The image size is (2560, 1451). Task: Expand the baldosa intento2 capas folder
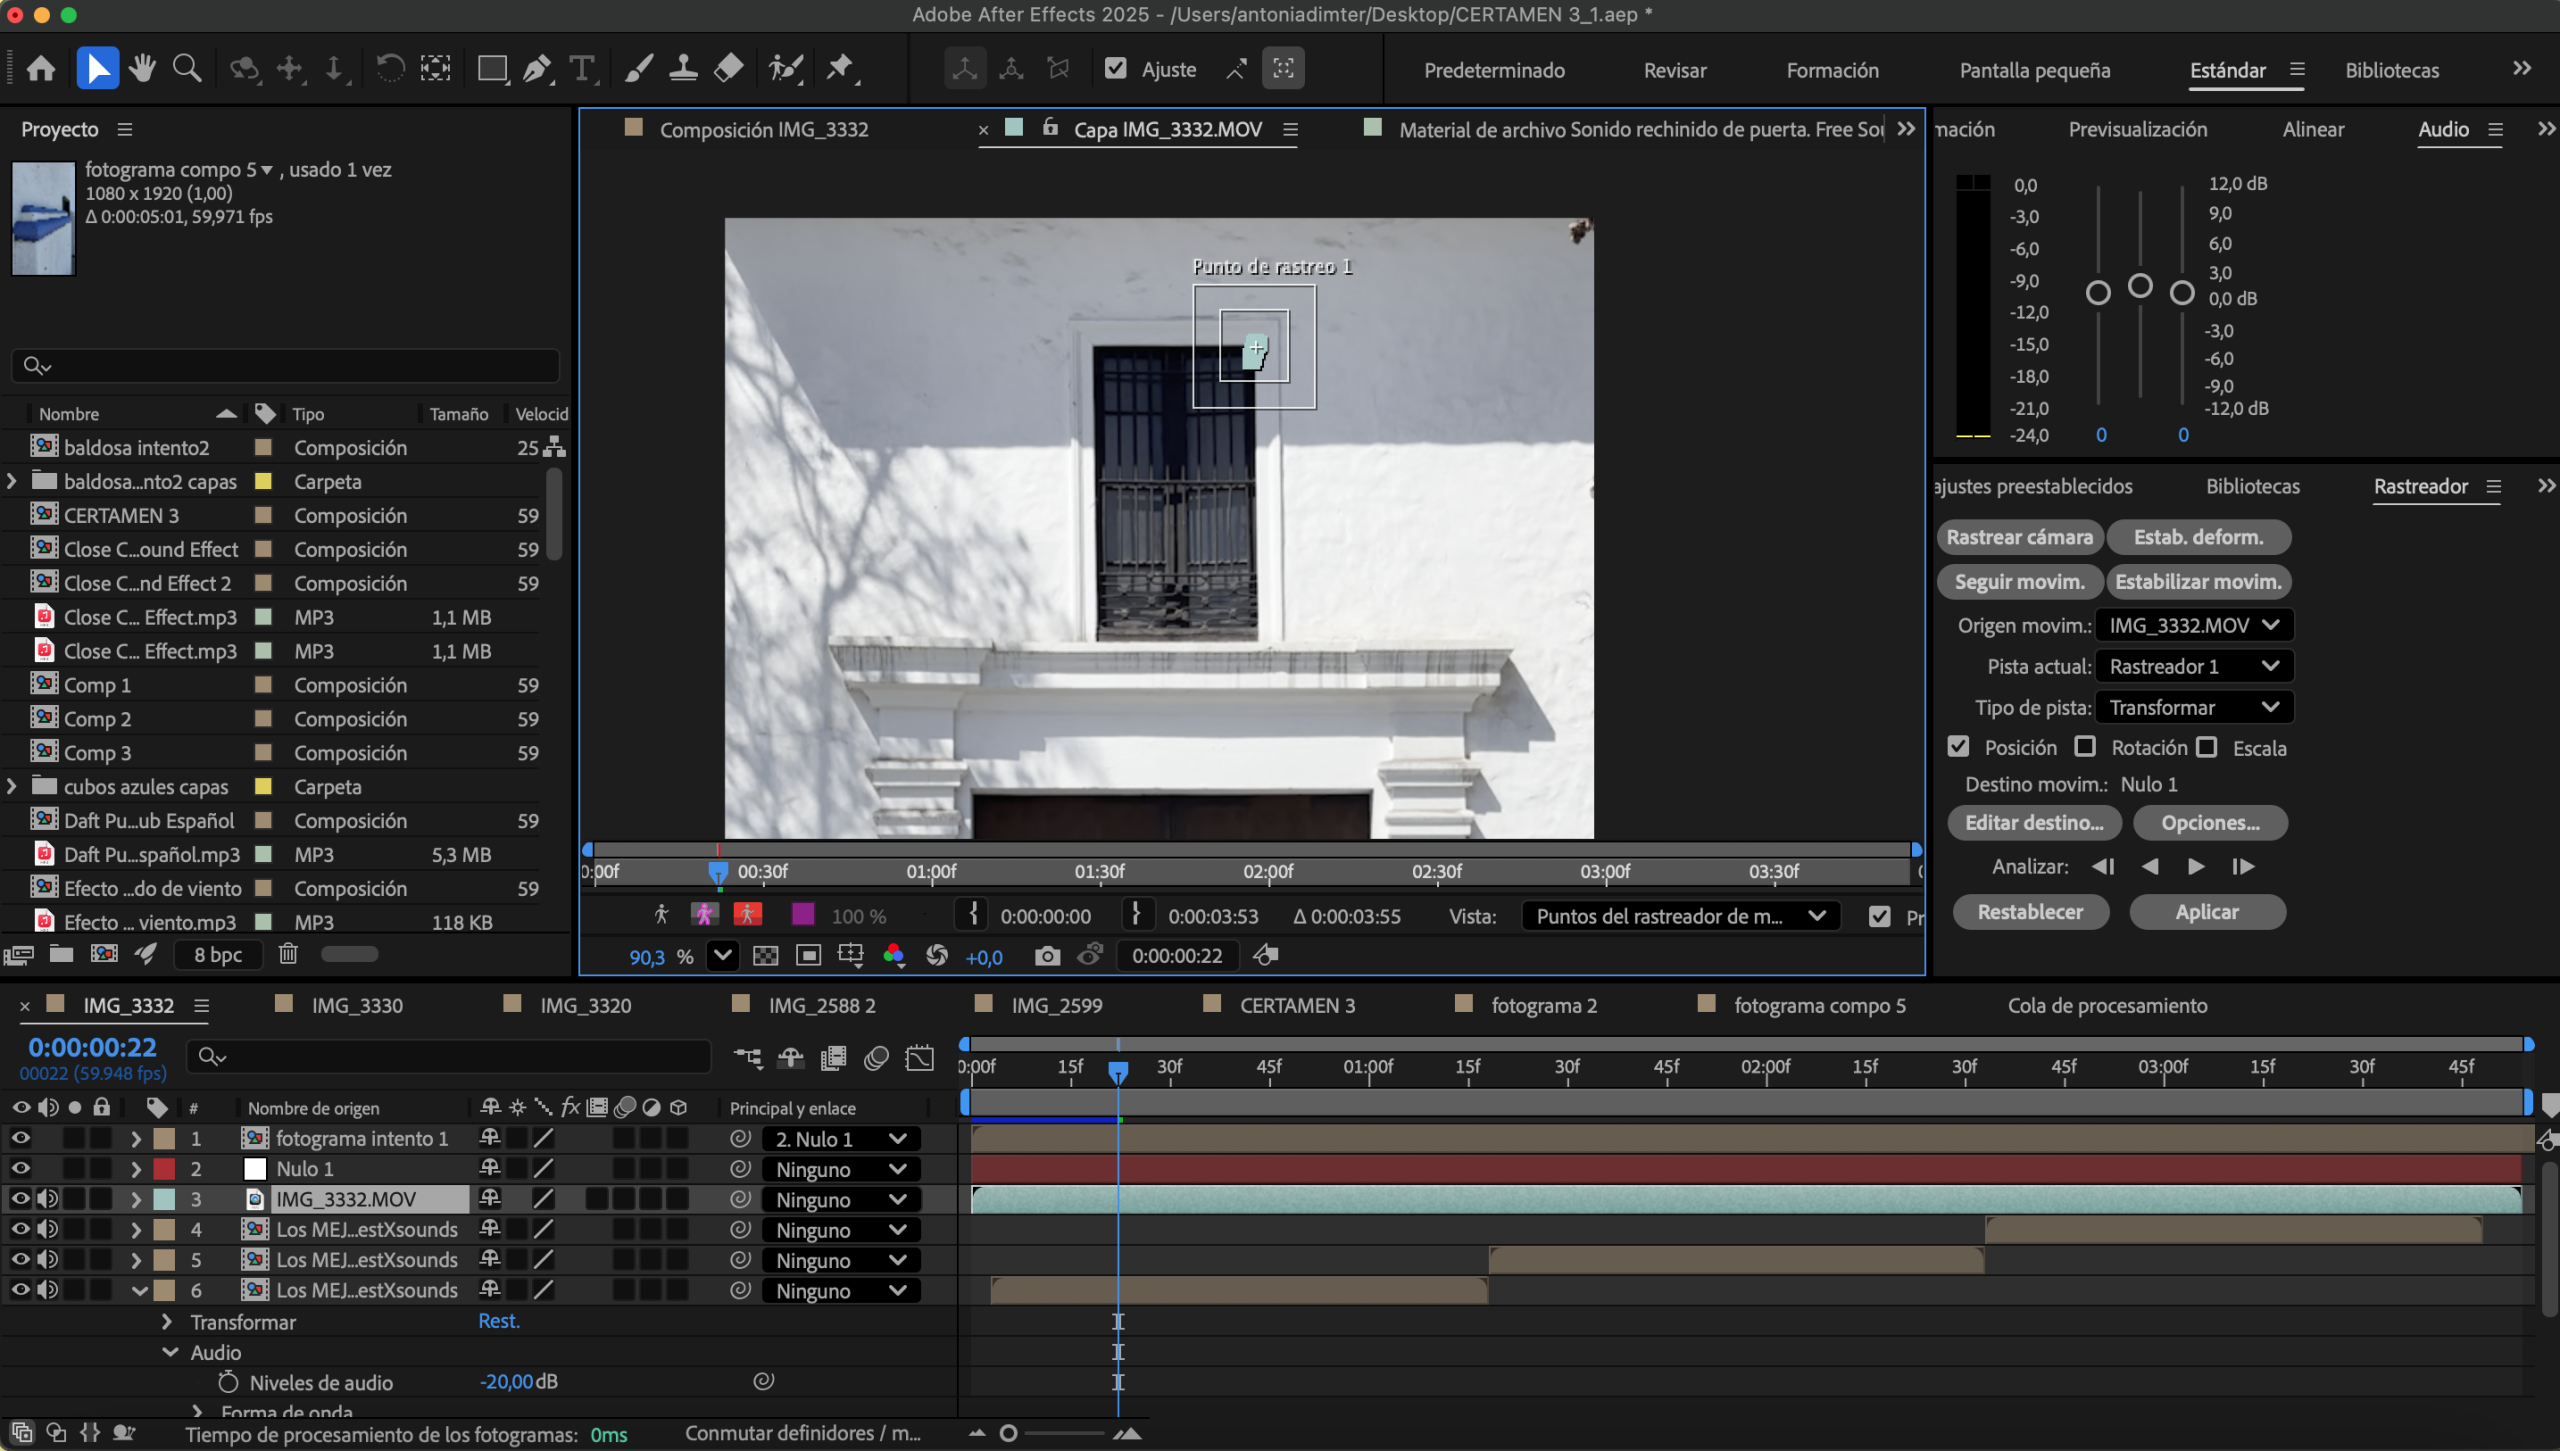(12, 481)
